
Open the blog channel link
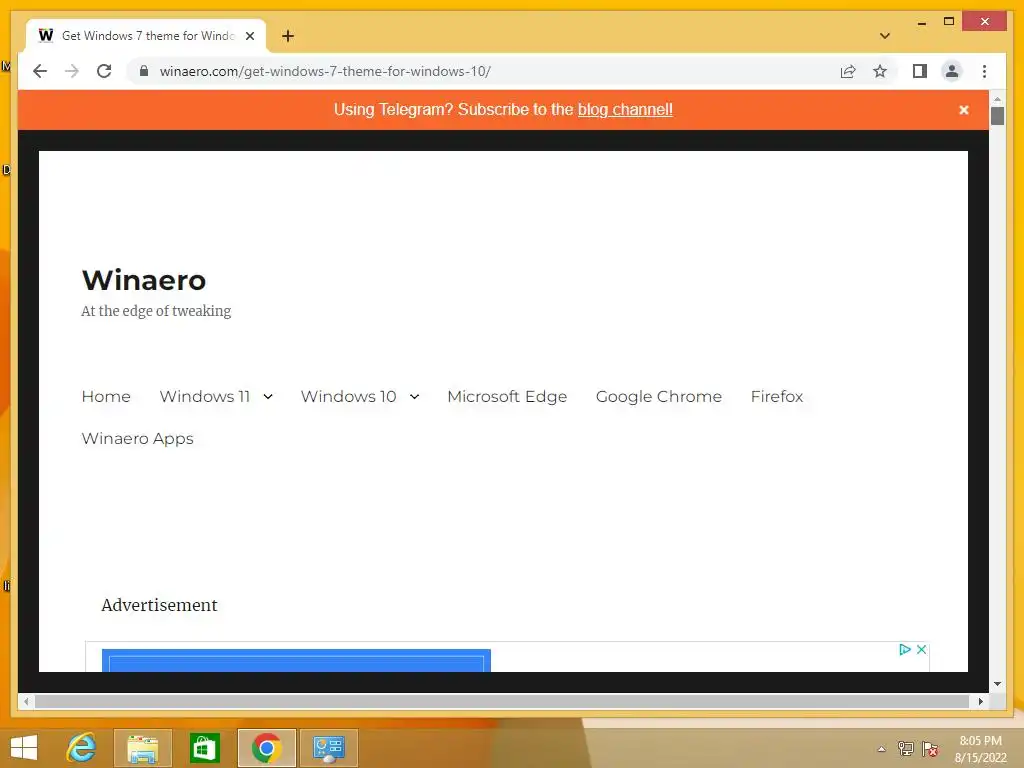point(625,109)
